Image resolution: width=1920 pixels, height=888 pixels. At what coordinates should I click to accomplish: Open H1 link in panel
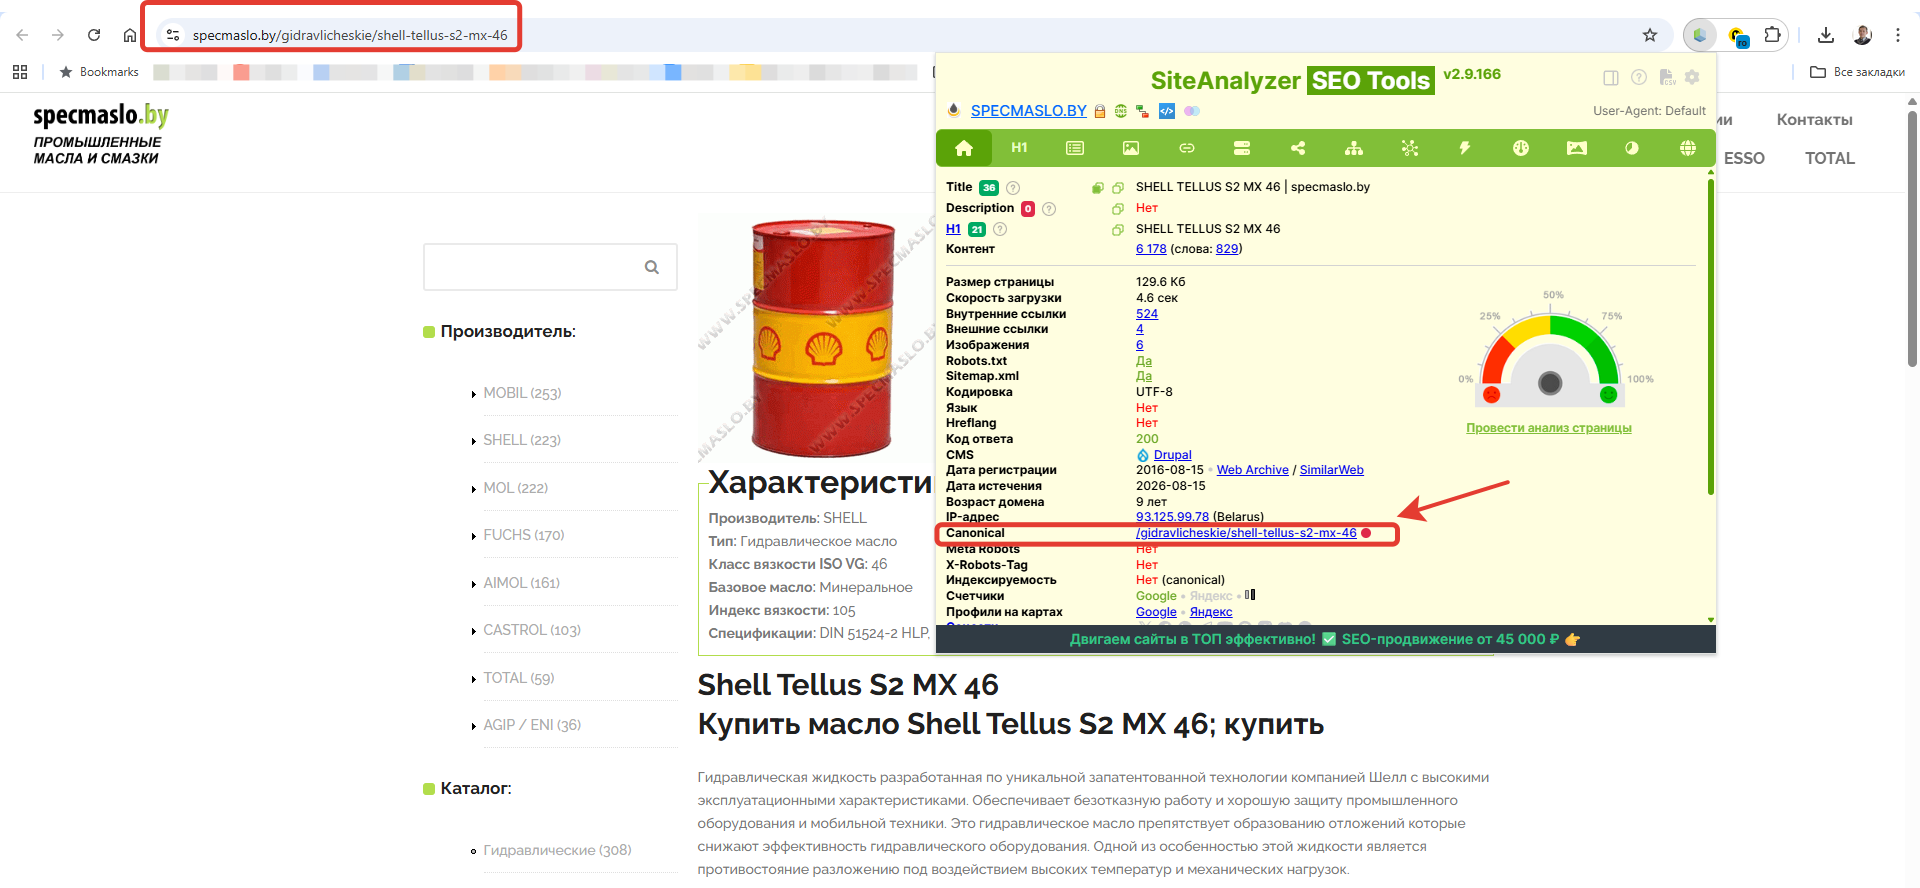(x=953, y=229)
